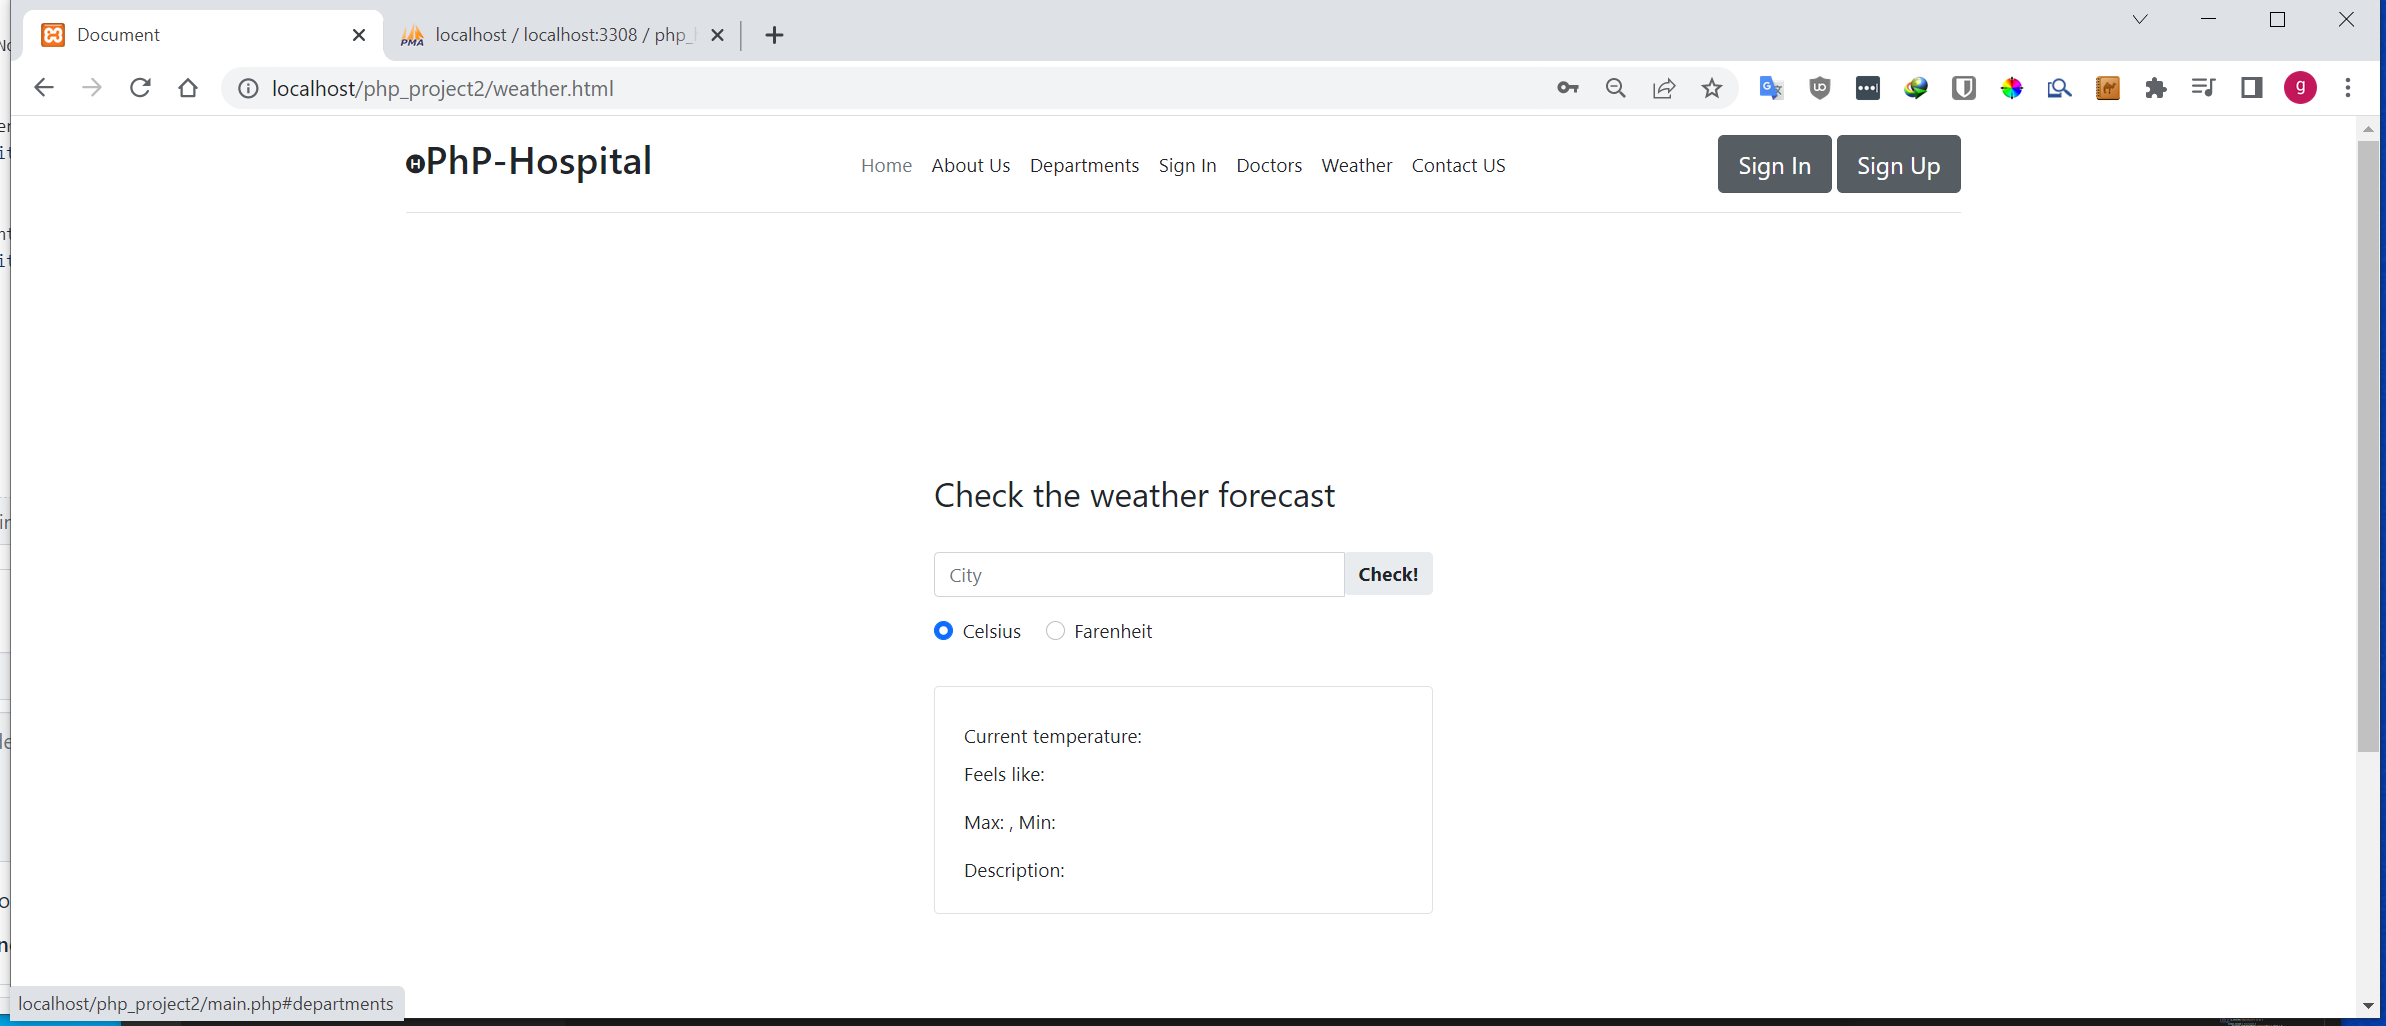Click the page vertical scrollbar thumb
The image size is (2386, 1026).
pos(2367,445)
